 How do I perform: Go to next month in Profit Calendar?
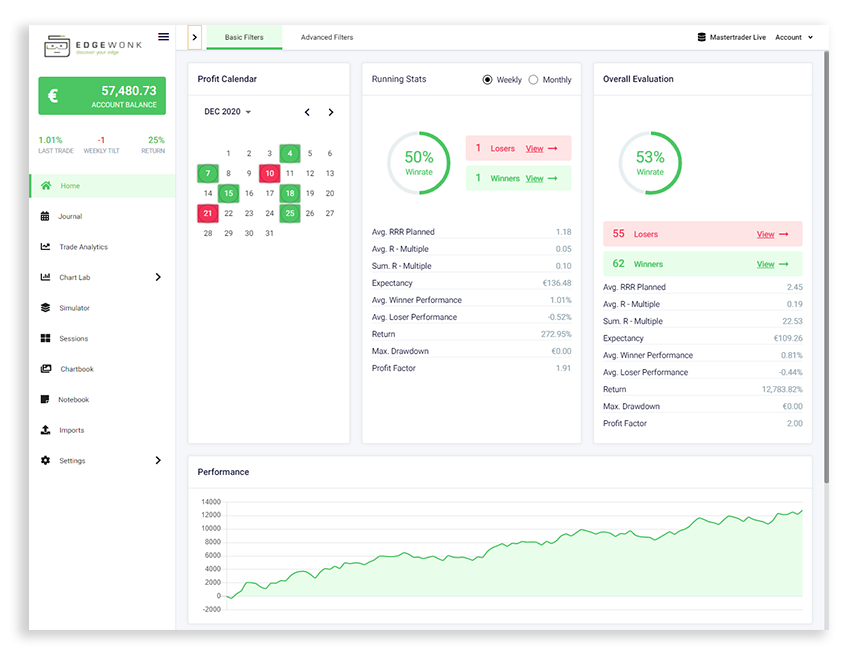pyautogui.click(x=331, y=112)
